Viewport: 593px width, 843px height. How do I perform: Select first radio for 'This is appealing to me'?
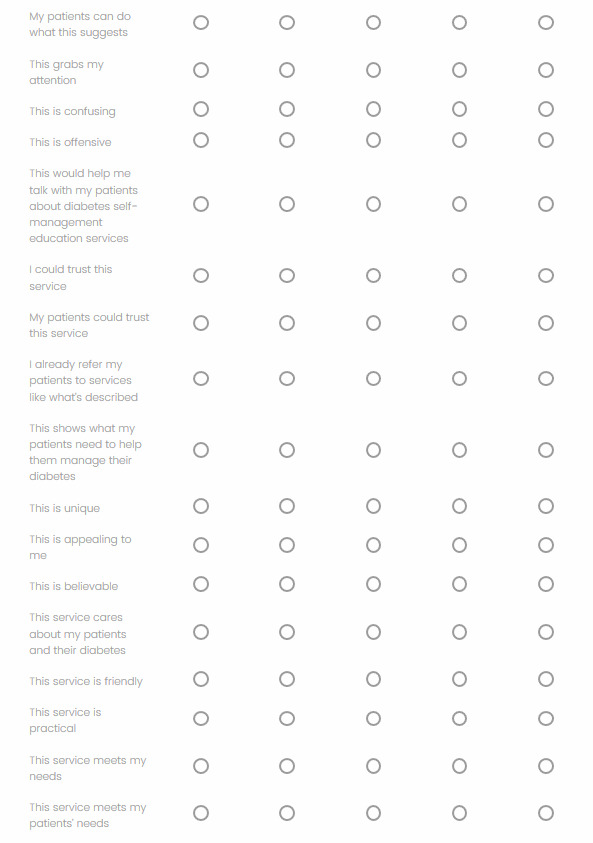click(x=201, y=545)
